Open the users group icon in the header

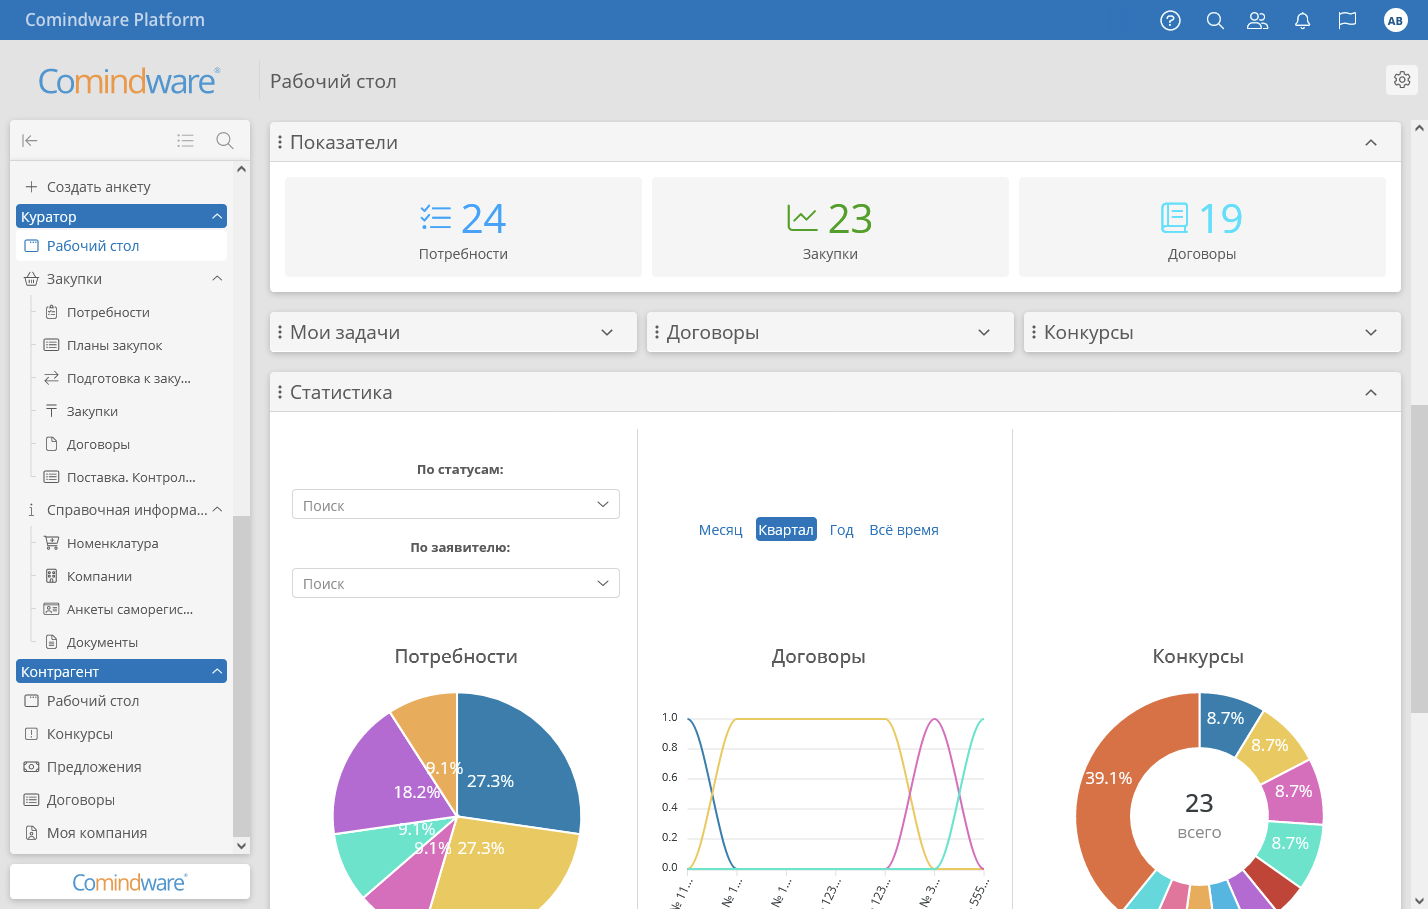(1258, 20)
